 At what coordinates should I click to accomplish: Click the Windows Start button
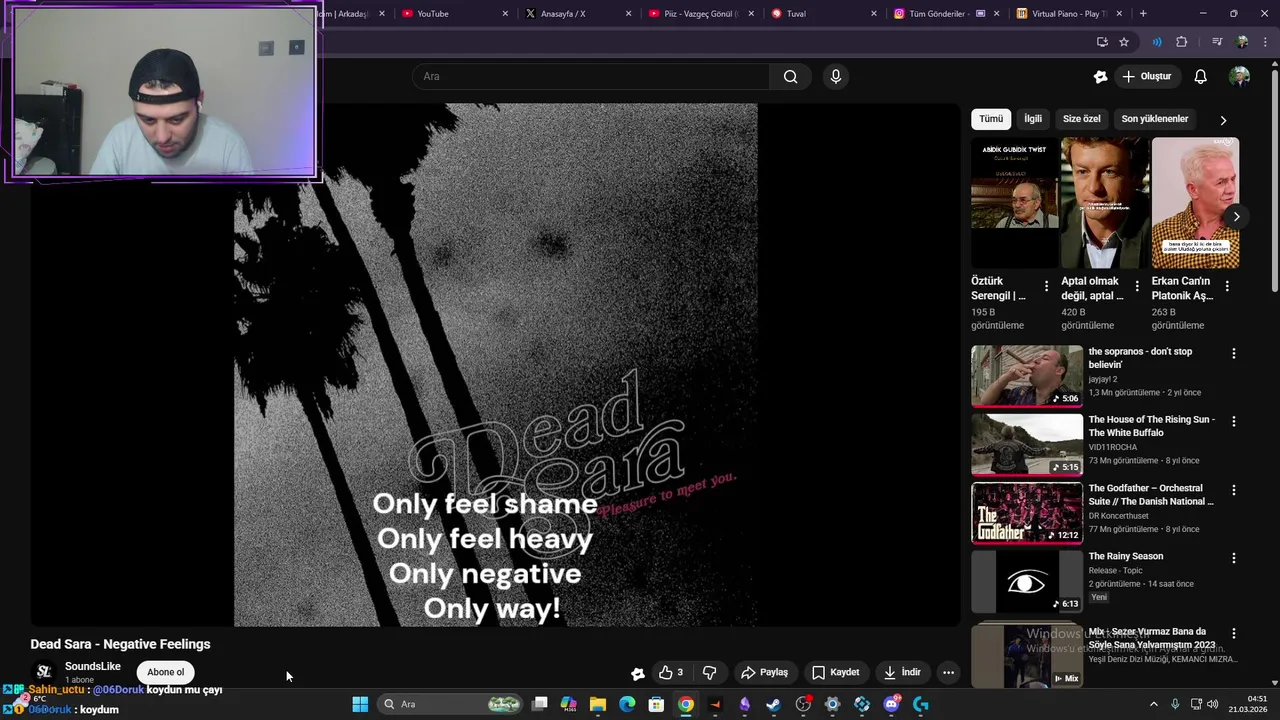(360, 704)
